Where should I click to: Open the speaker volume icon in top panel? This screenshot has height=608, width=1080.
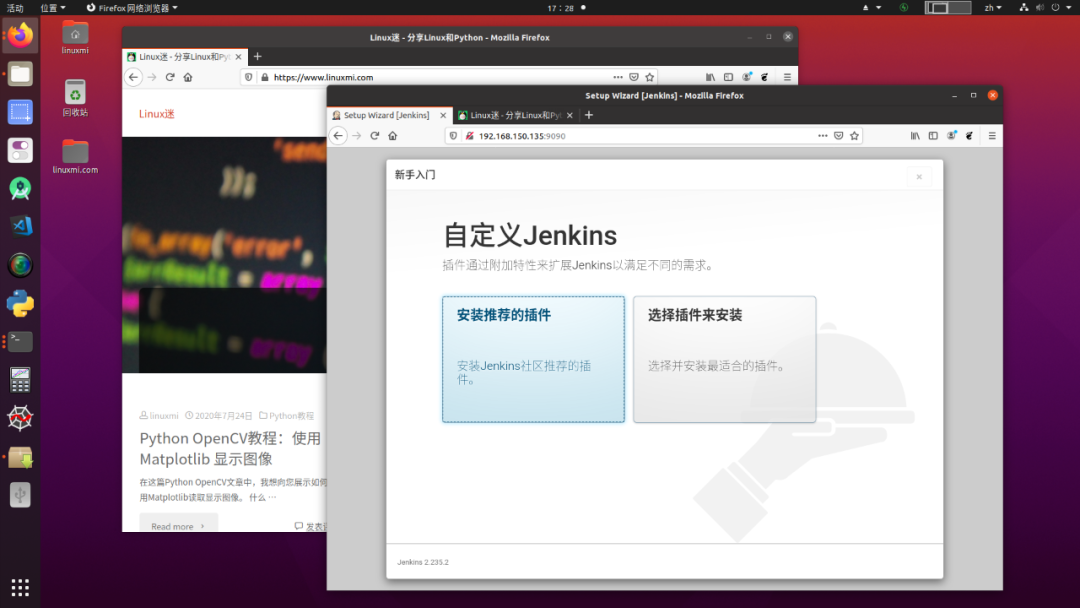(1040, 8)
